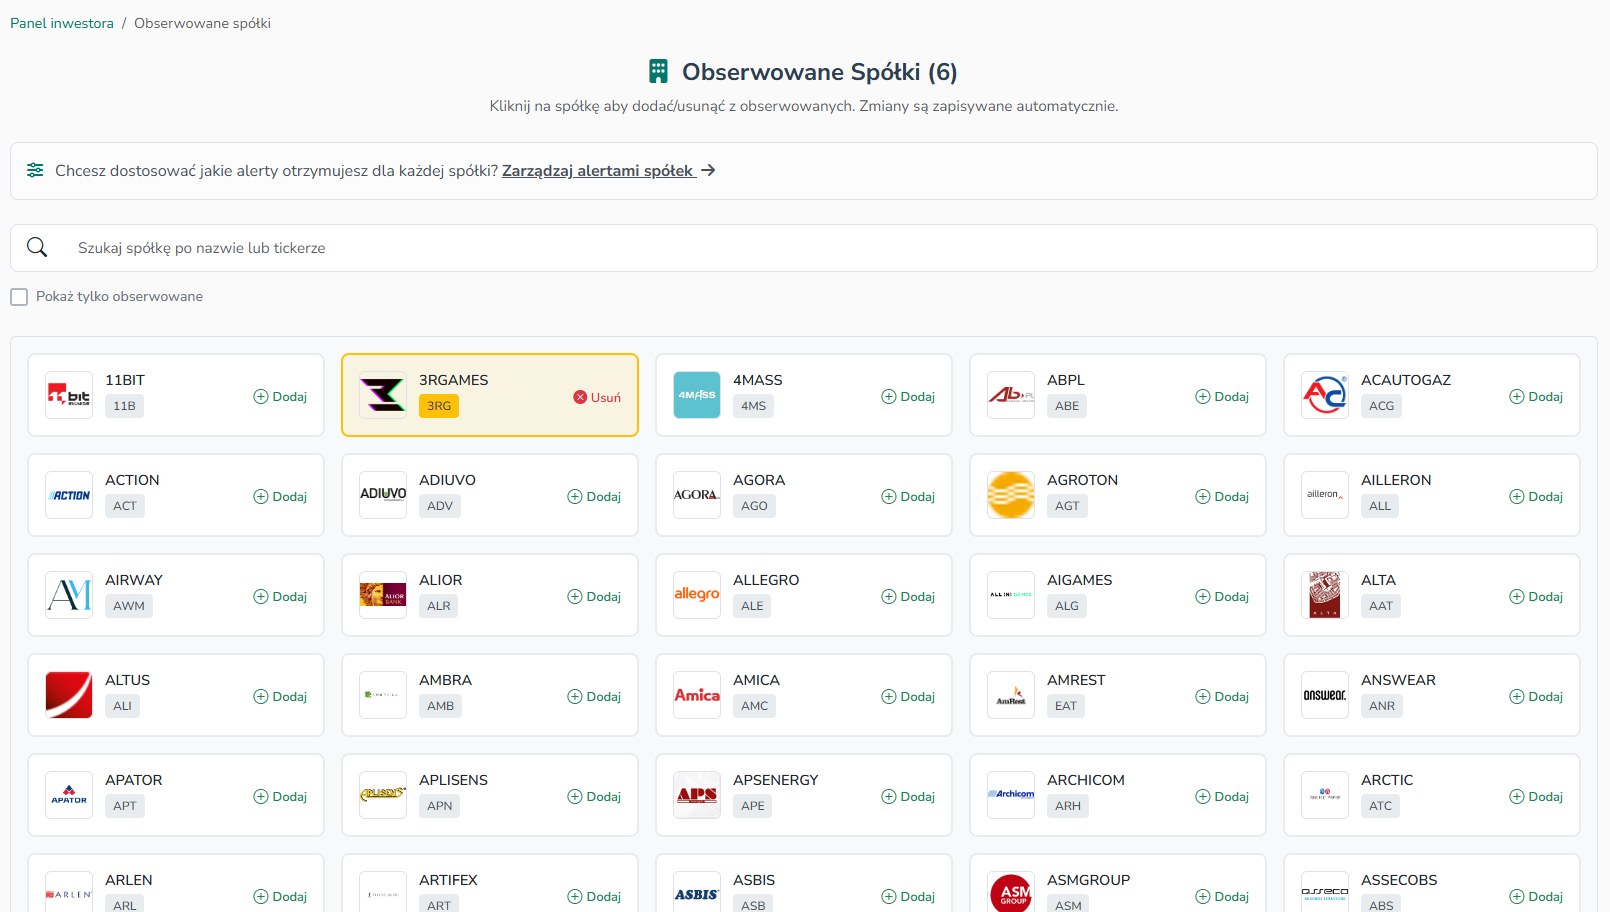The image size is (1610, 912).
Task: Add ACAUTOGAZ via its Dodaj button
Action: click(x=1536, y=396)
